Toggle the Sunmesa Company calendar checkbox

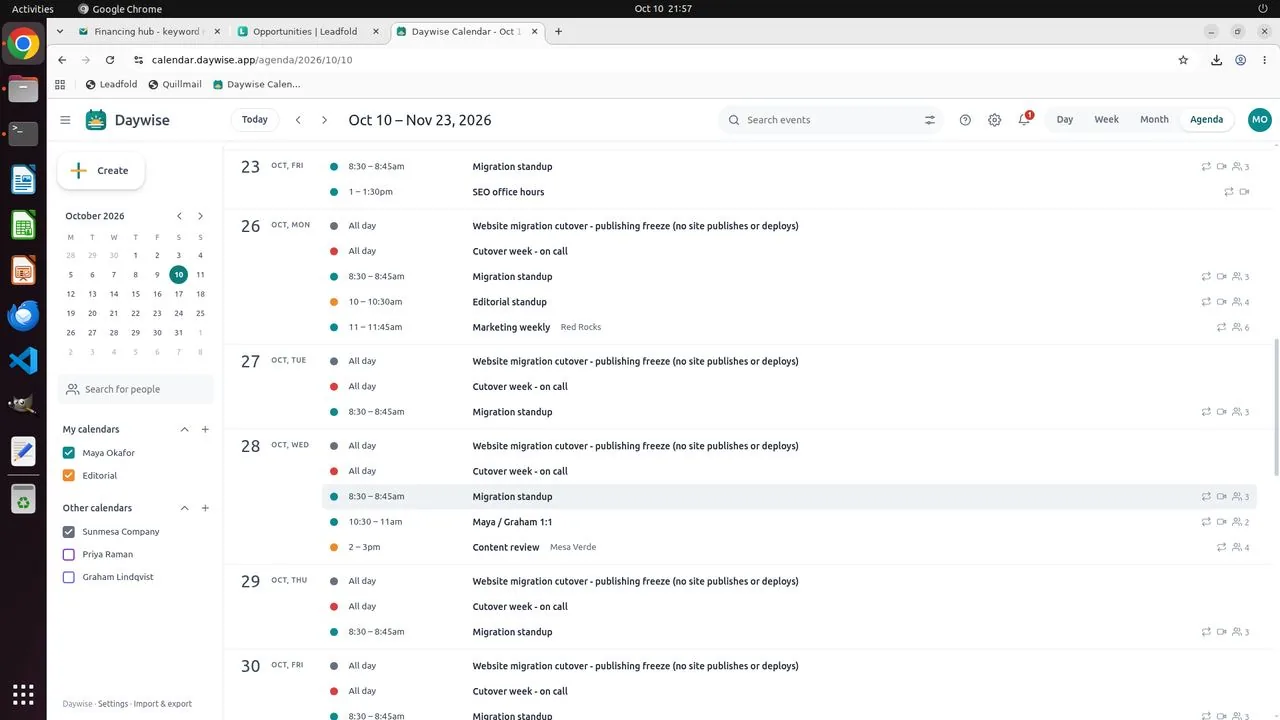click(69, 532)
